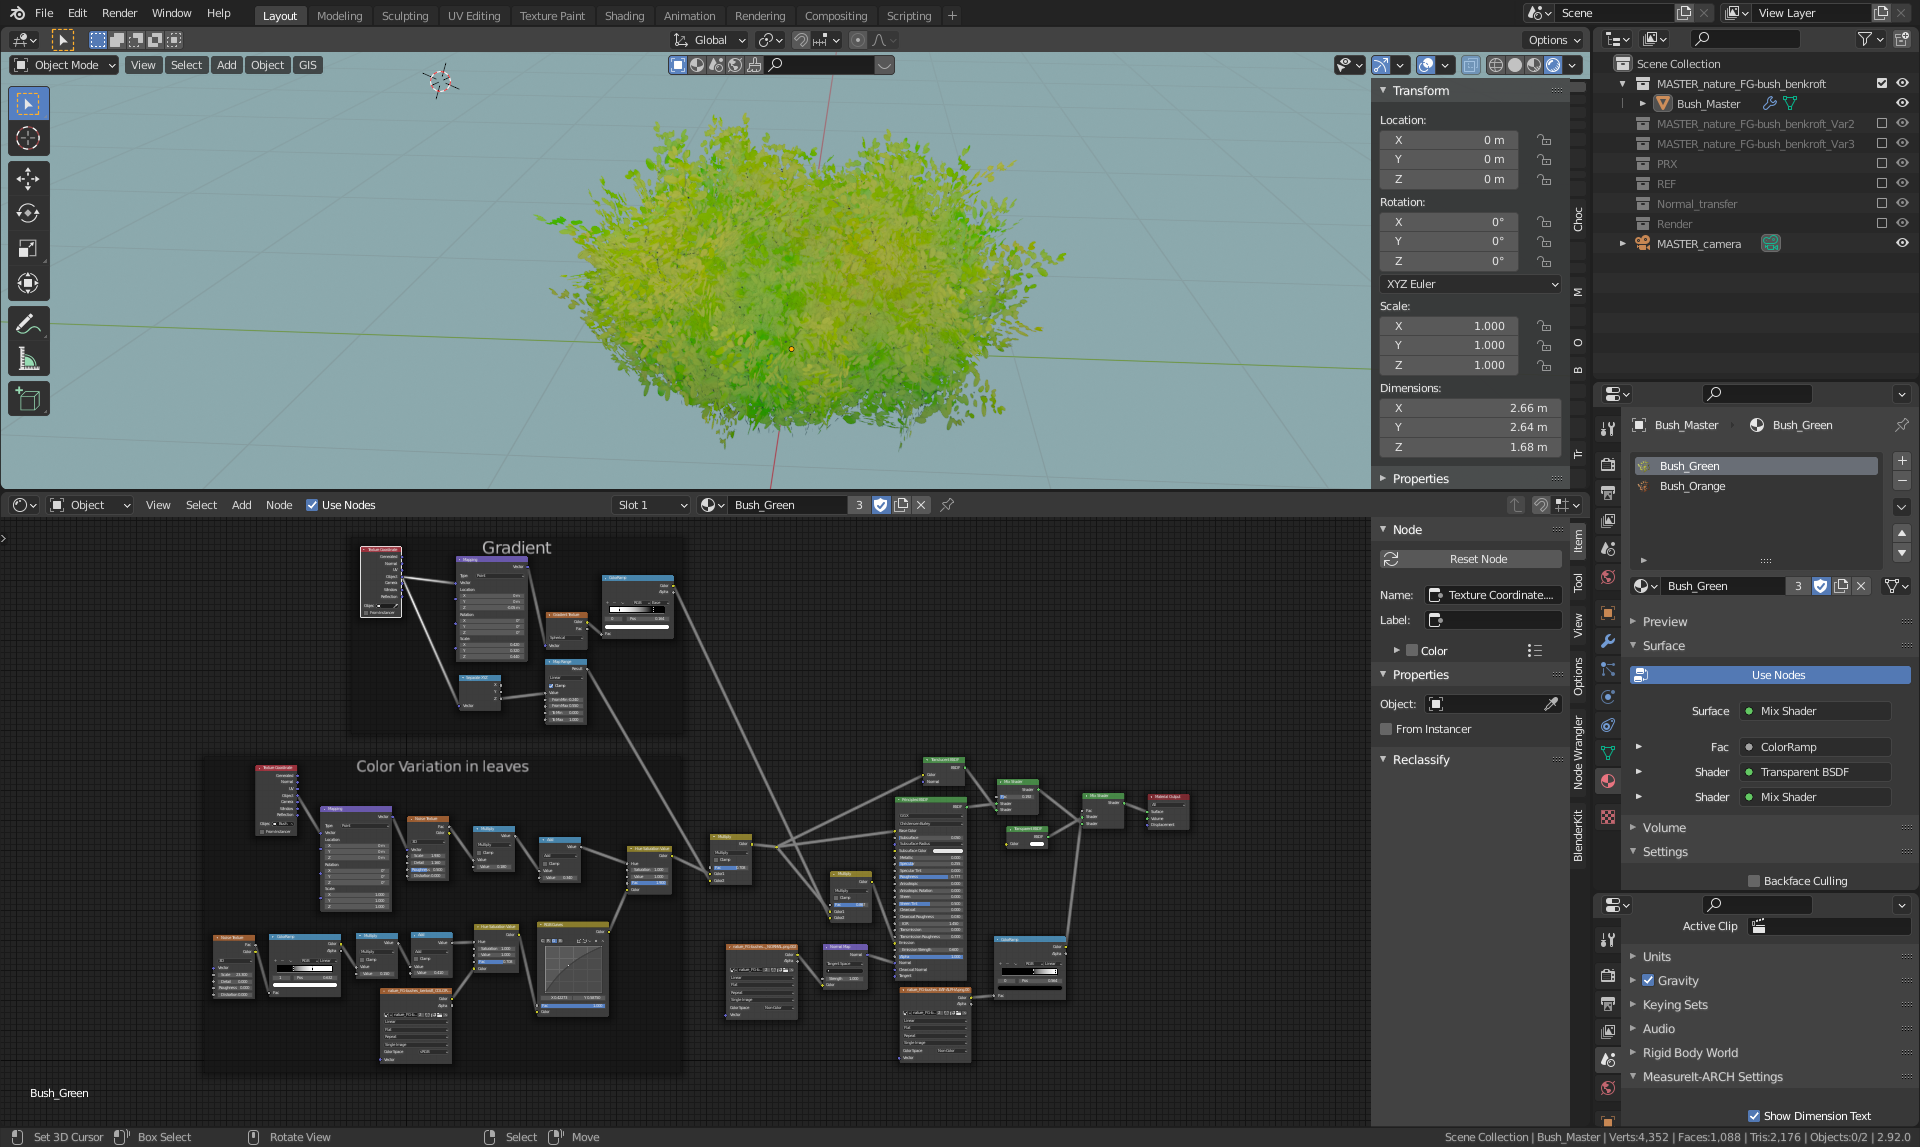Expand the Bush_Master tree item
Viewport: 1920px width, 1147px height.
1642,104
